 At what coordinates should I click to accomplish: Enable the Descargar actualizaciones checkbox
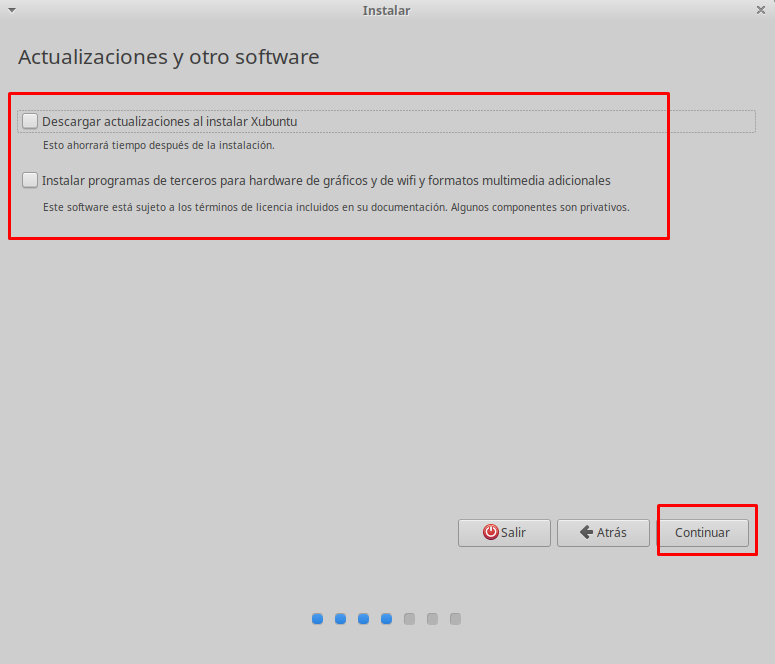point(30,121)
